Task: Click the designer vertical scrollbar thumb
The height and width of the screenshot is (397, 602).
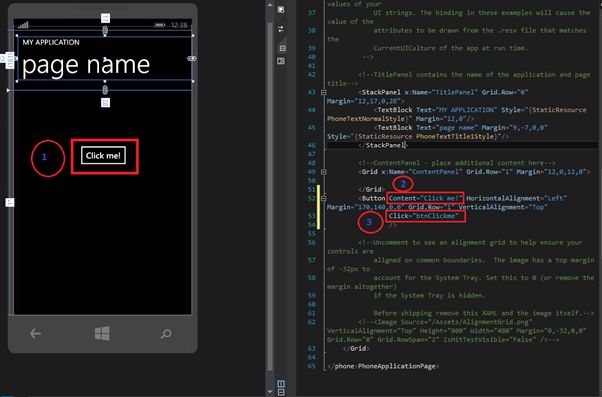Action: click(x=270, y=196)
